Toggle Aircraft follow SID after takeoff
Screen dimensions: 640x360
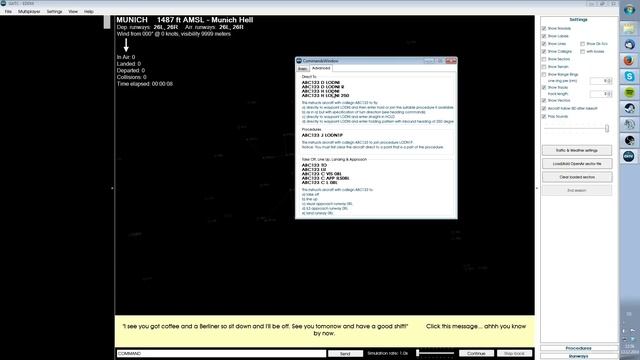tap(544, 109)
